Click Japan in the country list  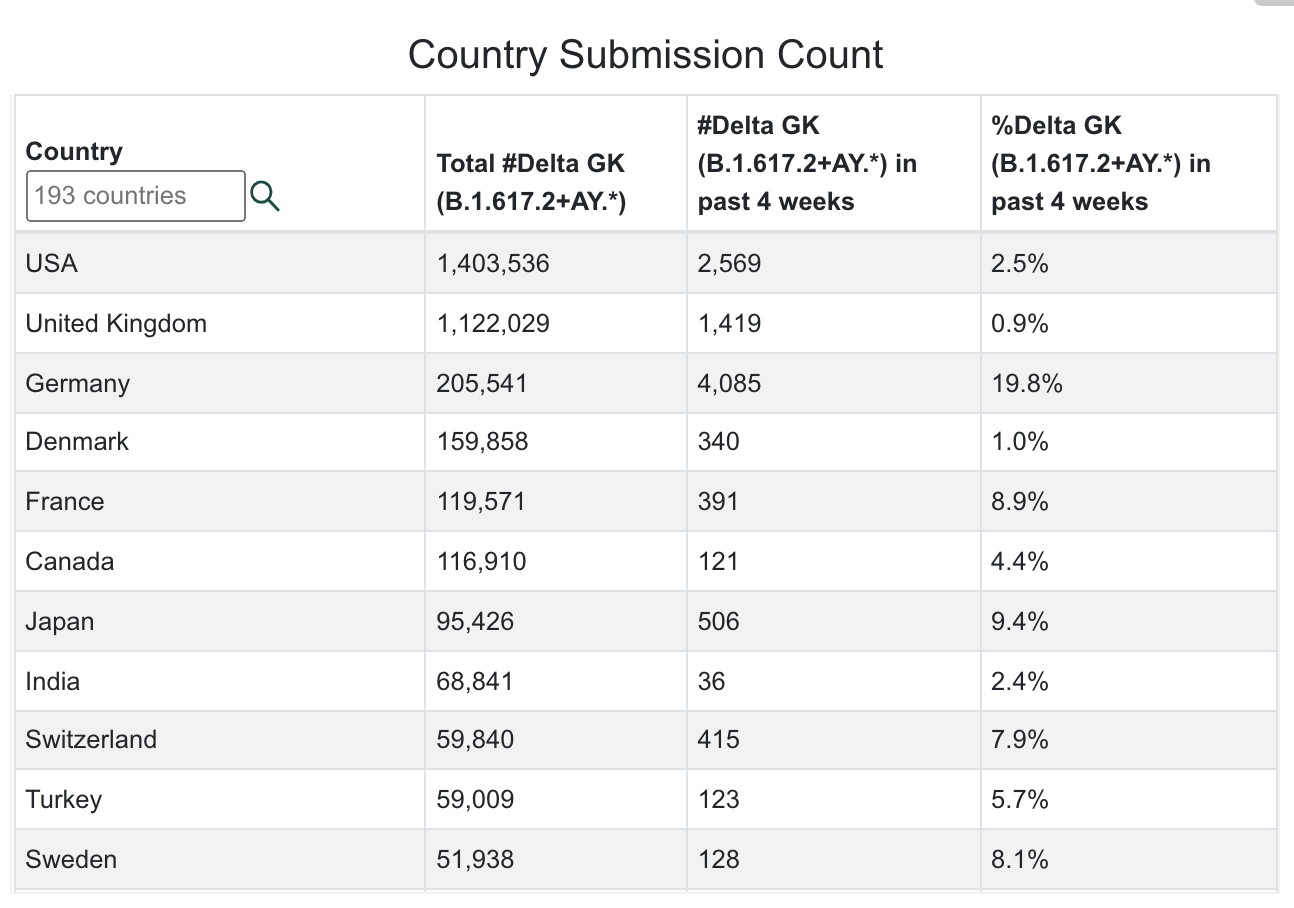pos(60,621)
